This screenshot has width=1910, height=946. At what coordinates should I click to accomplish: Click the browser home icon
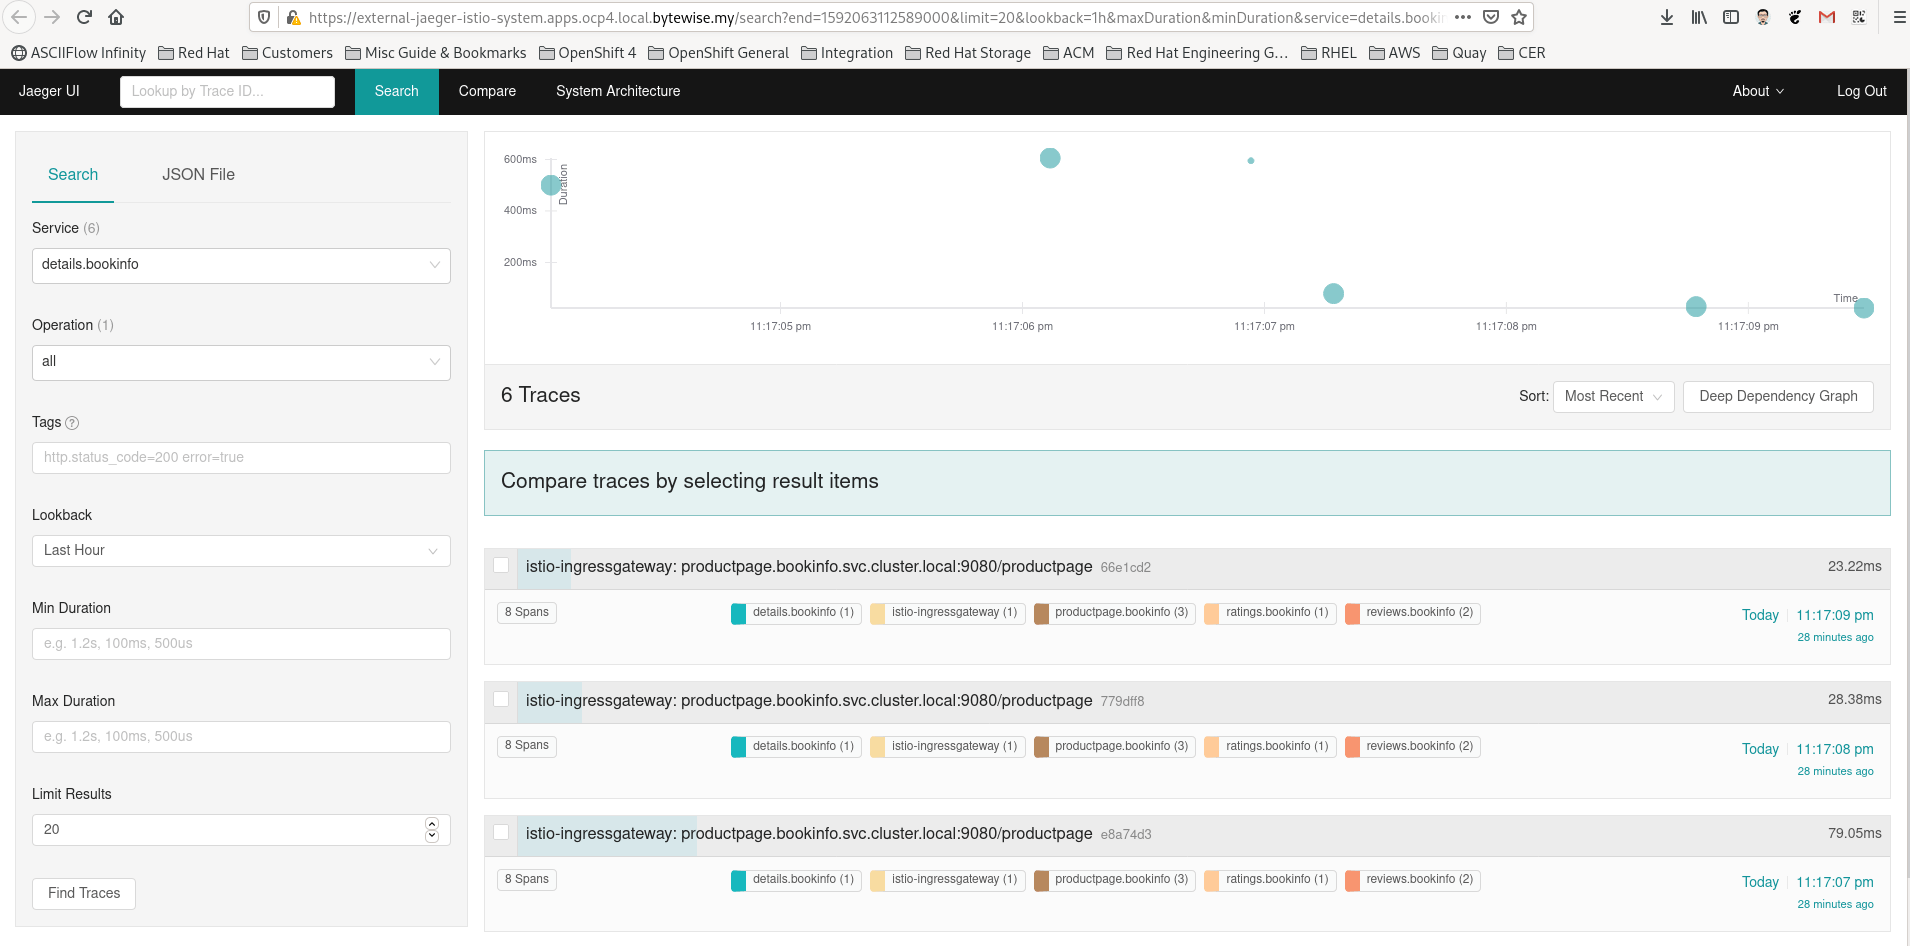(116, 17)
